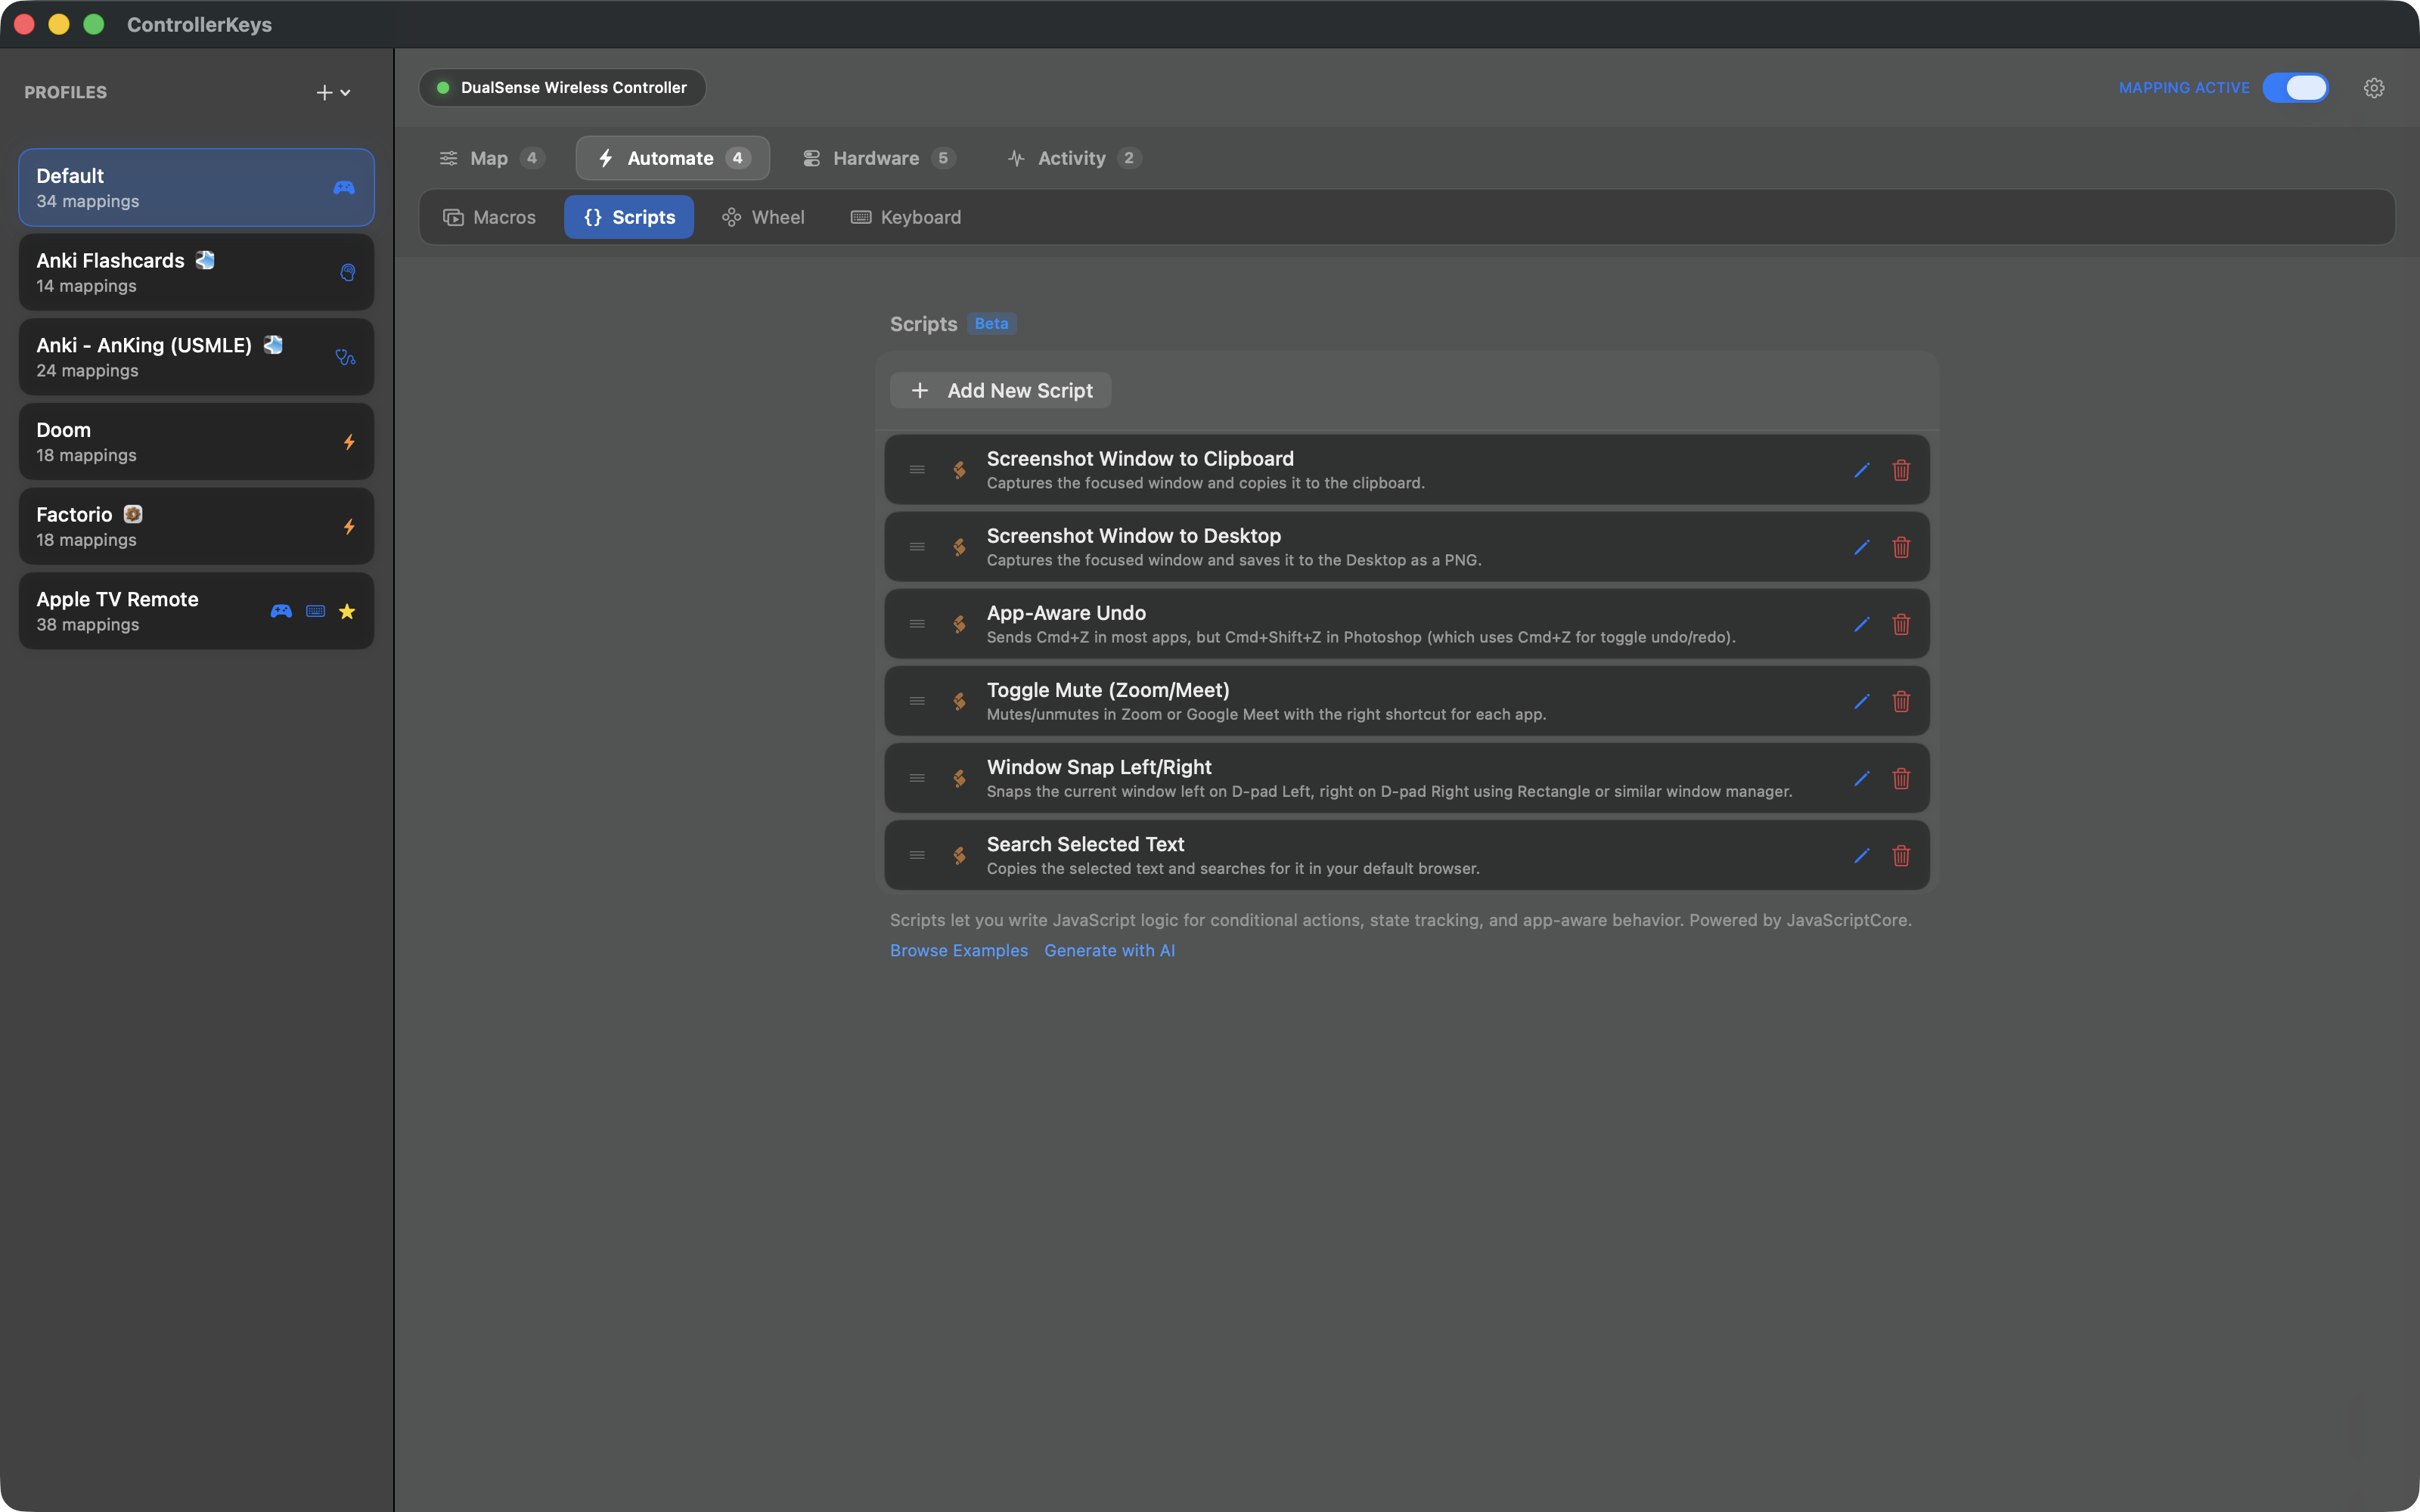The height and width of the screenshot is (1512, 2420).
Task: Delete the Screenshot Window to Clipboard script
Action: click(x=1901, y=470)
